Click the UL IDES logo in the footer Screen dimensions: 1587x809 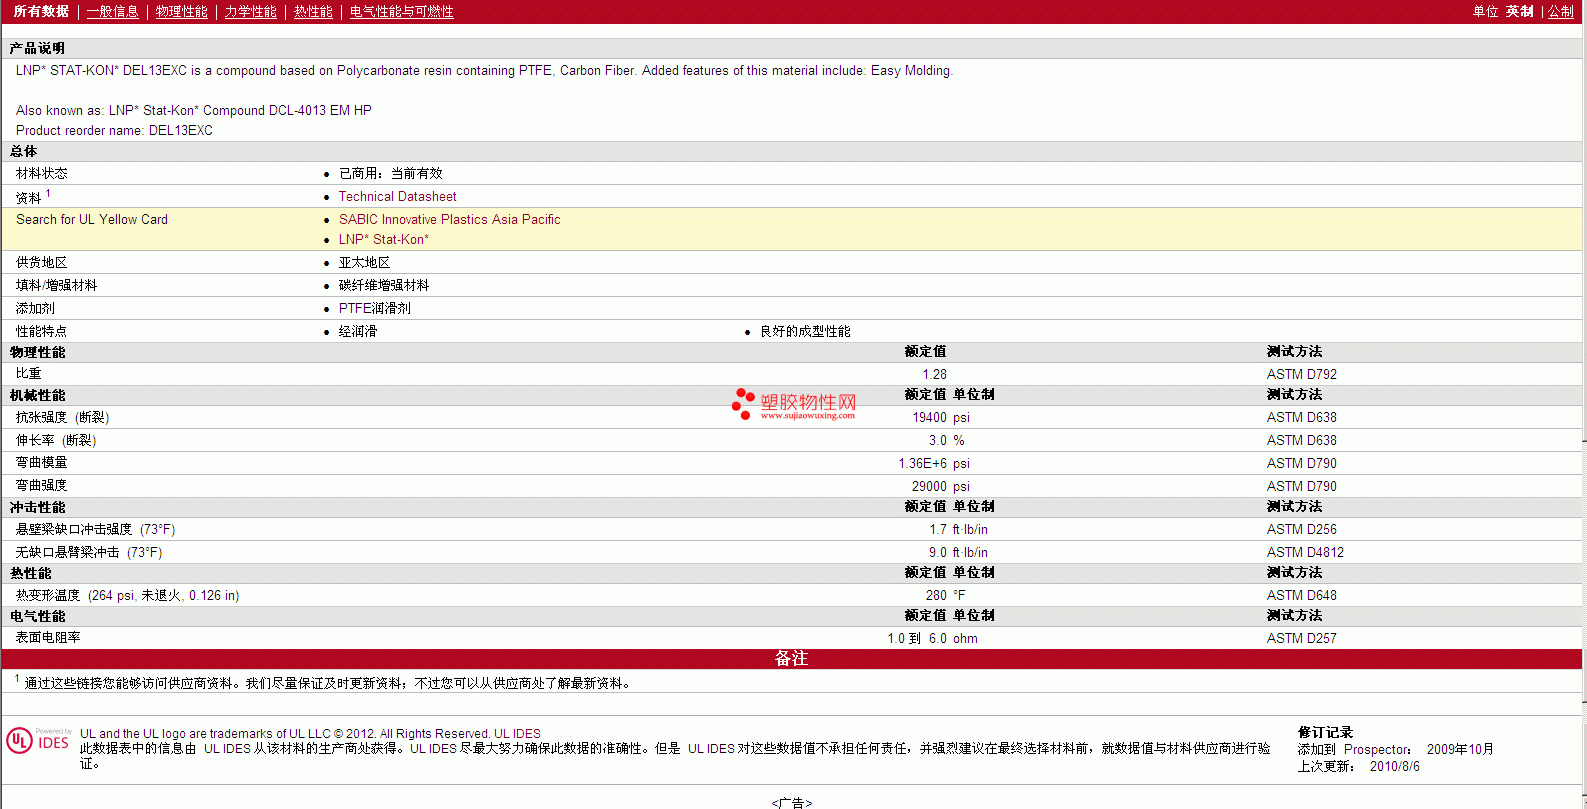(38, 740)
